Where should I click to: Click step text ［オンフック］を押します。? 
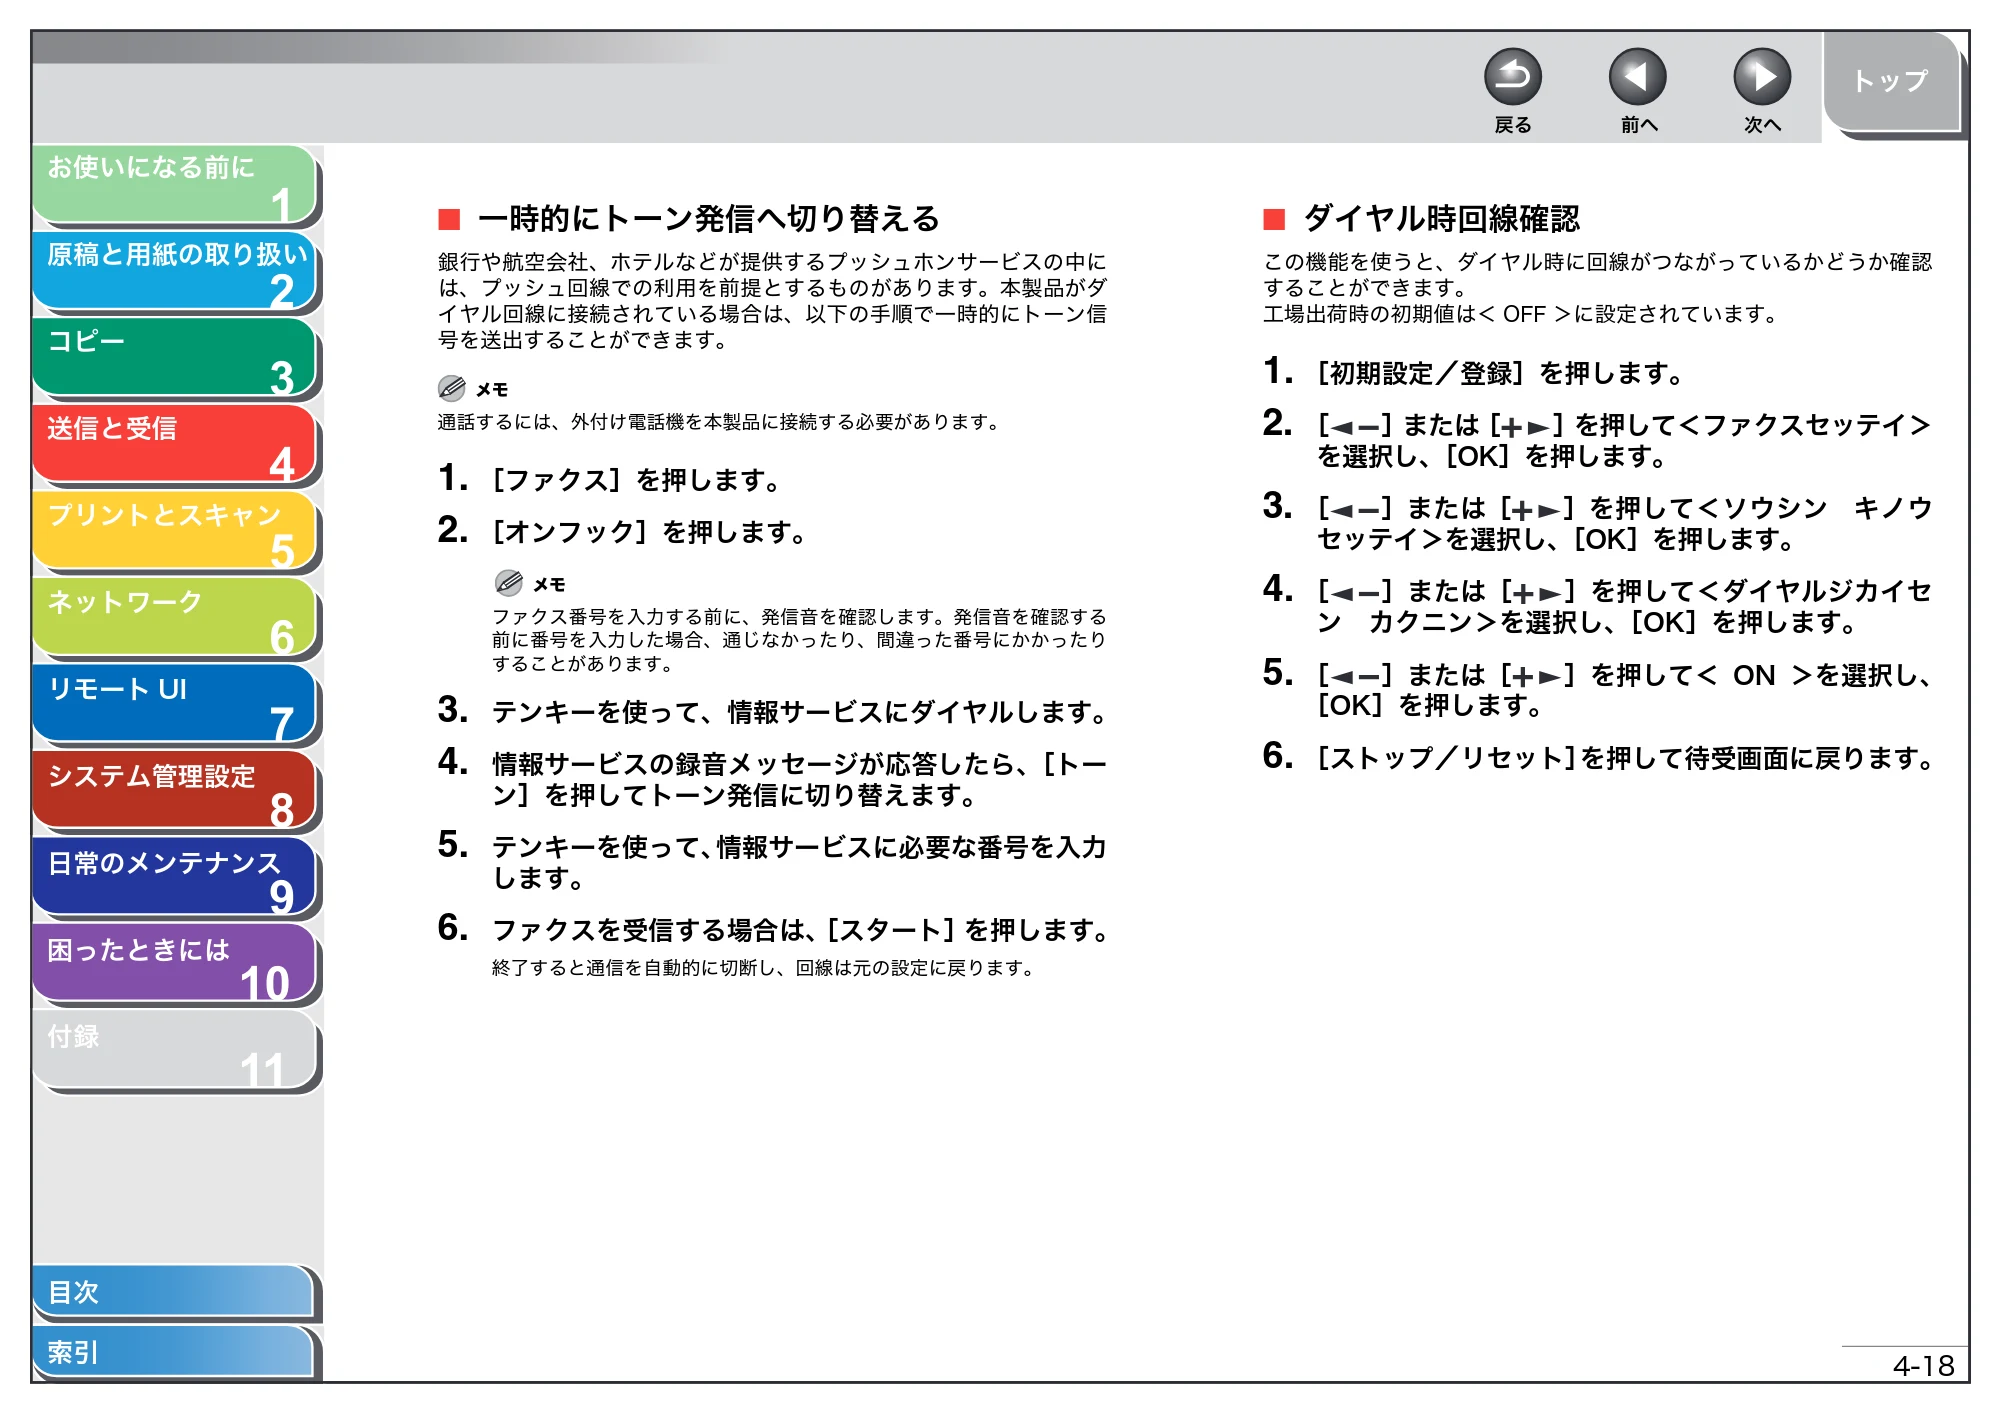click(649, 532)
